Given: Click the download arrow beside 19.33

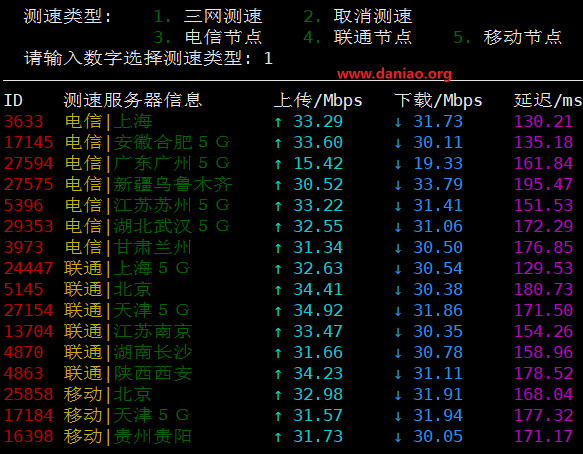Looking at the screenshot, I should click(x=398, y=164).
